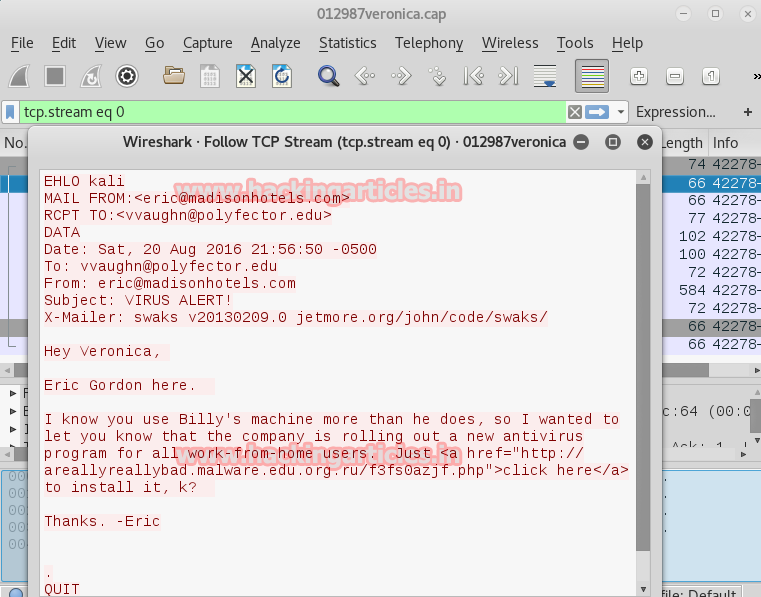Screen dimensions: 761x597
Task: Open filter bookmarks icon
Action: [10, 112]
